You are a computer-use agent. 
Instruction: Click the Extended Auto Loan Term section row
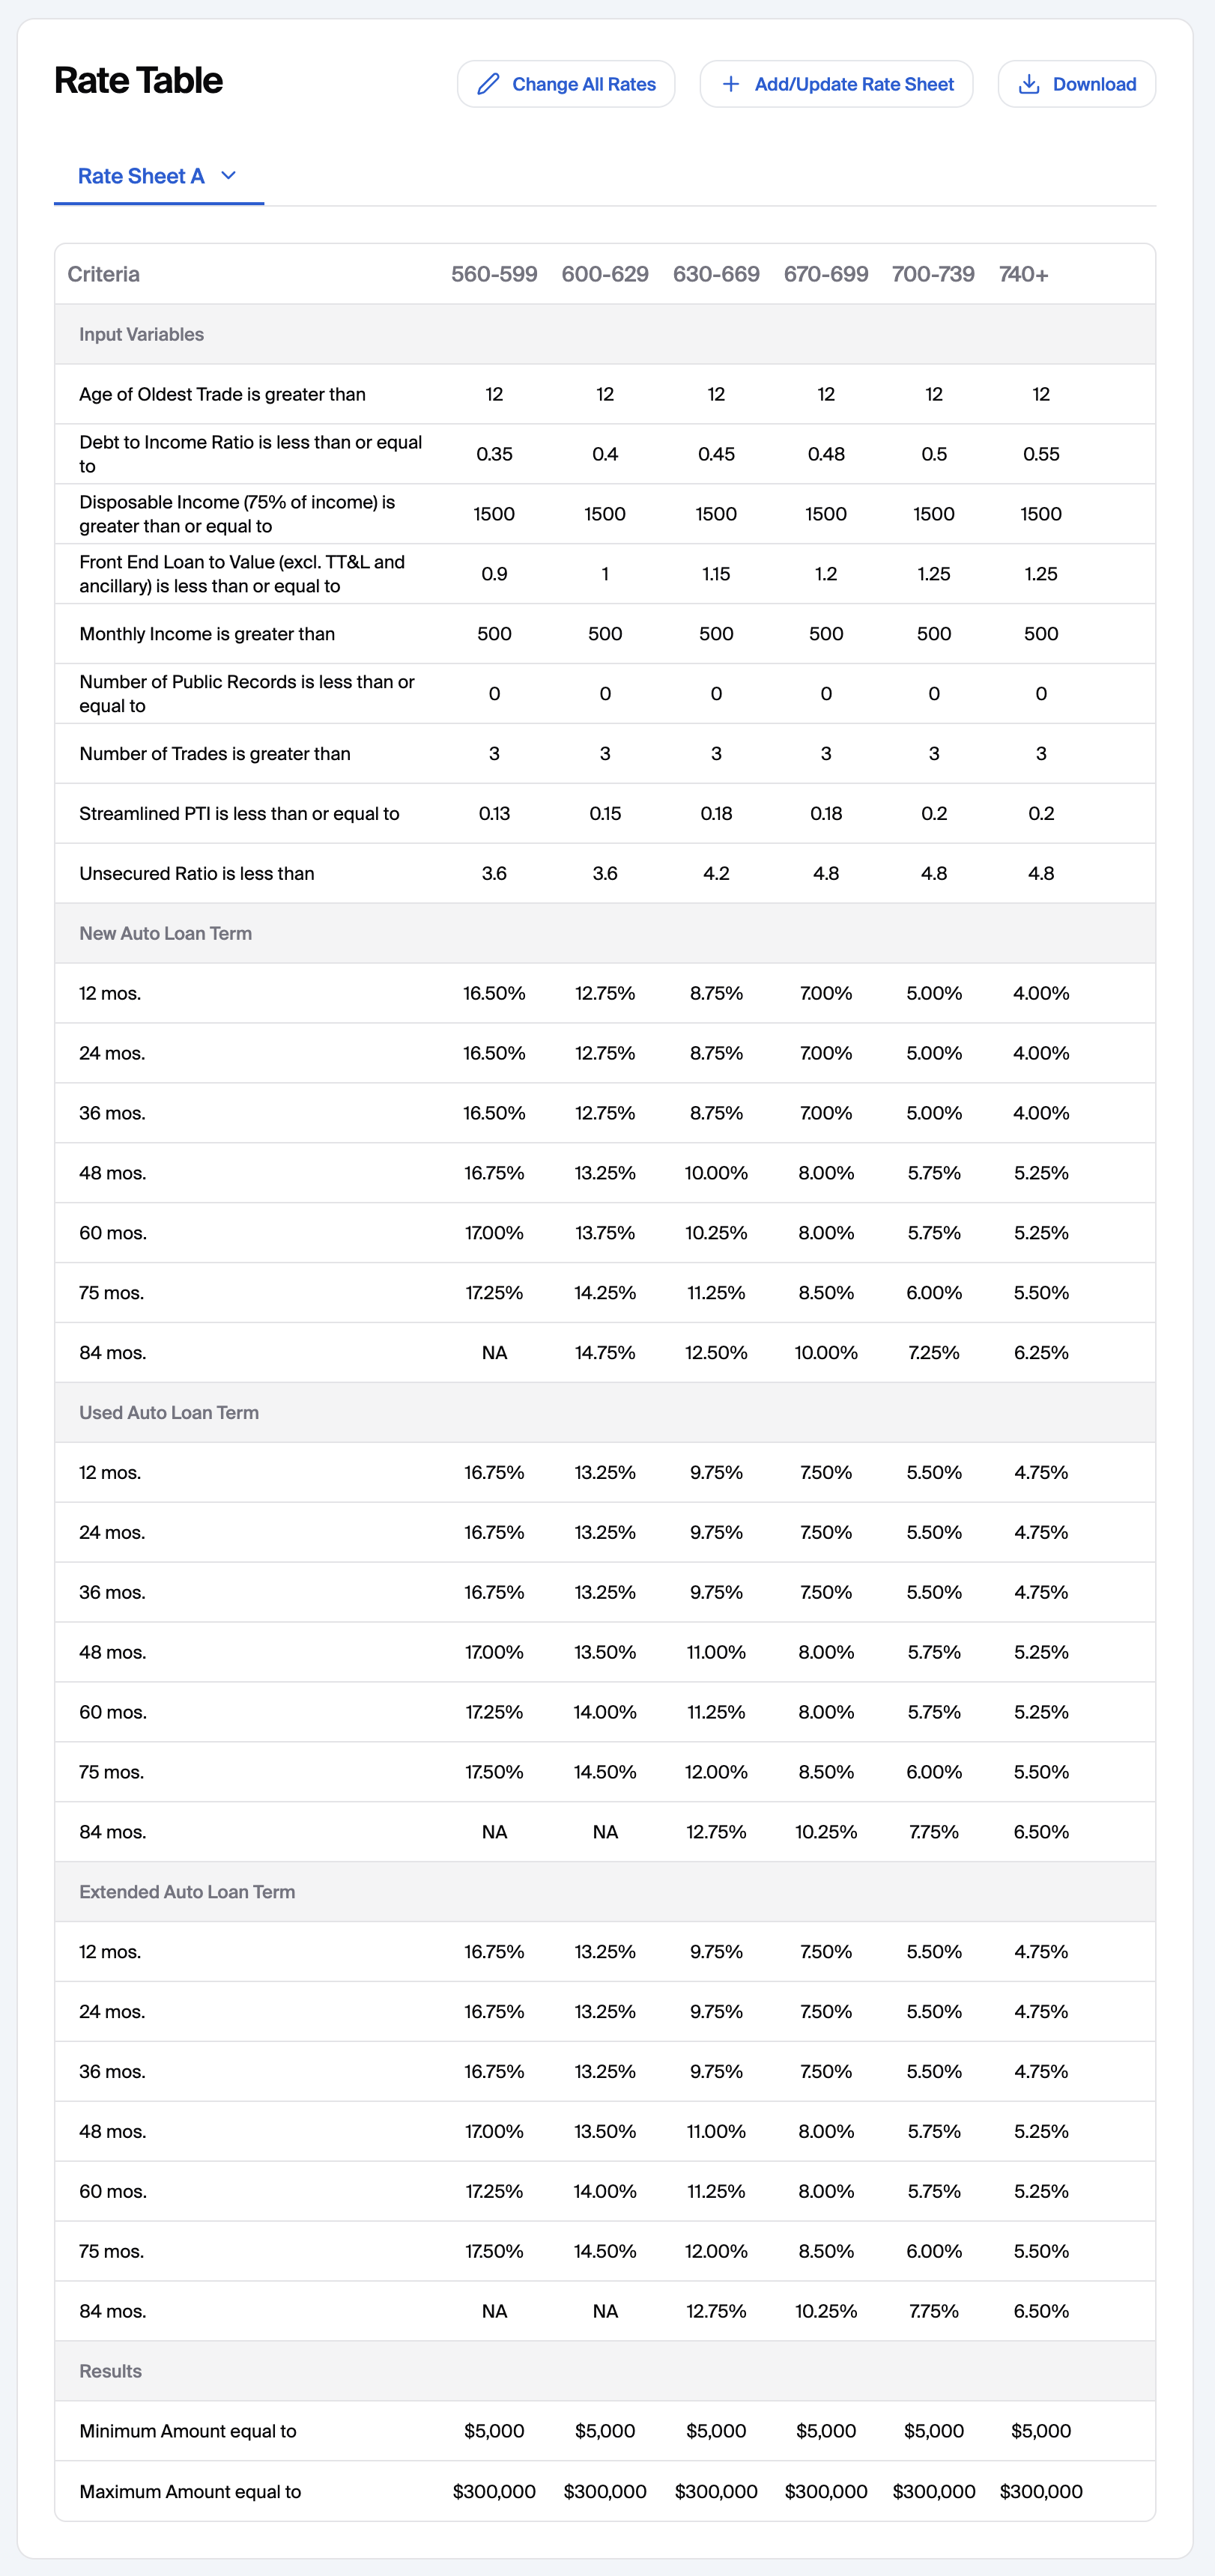coord(605,1891)
